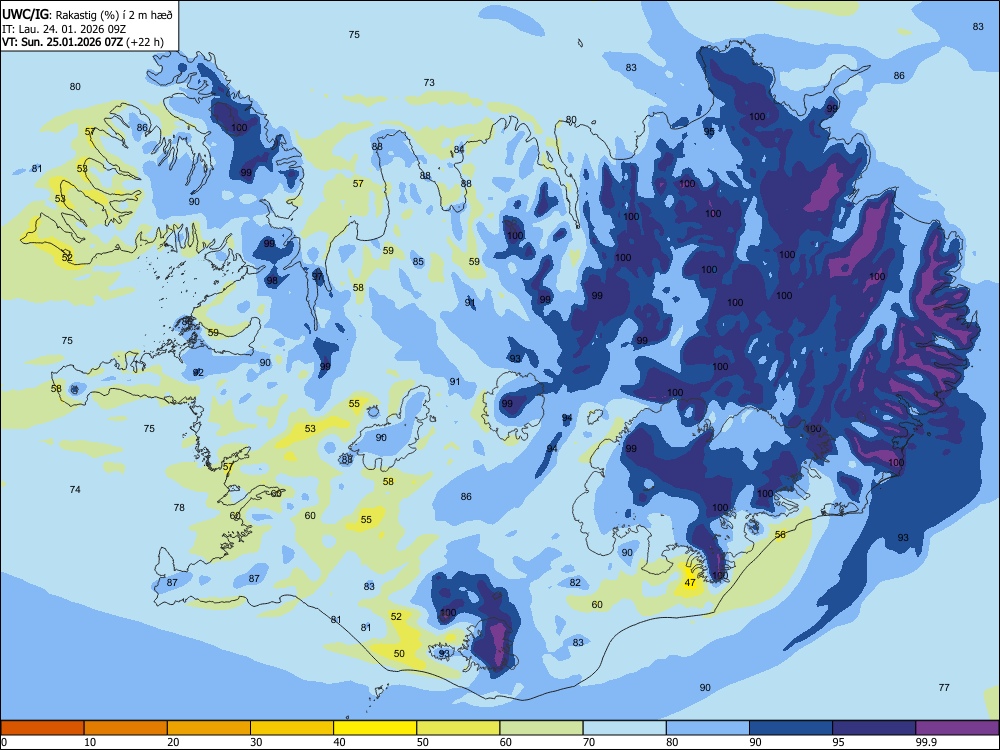Screen dimensions: 1000x750
Task: Pick the pale yellow 50–60 legend swatch
Action: tap(458, 728)
